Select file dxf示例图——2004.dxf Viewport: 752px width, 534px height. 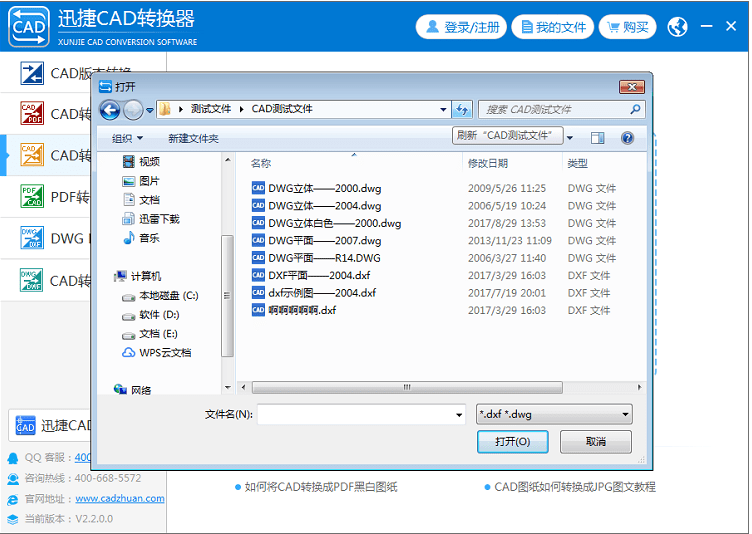click(314, 293)
